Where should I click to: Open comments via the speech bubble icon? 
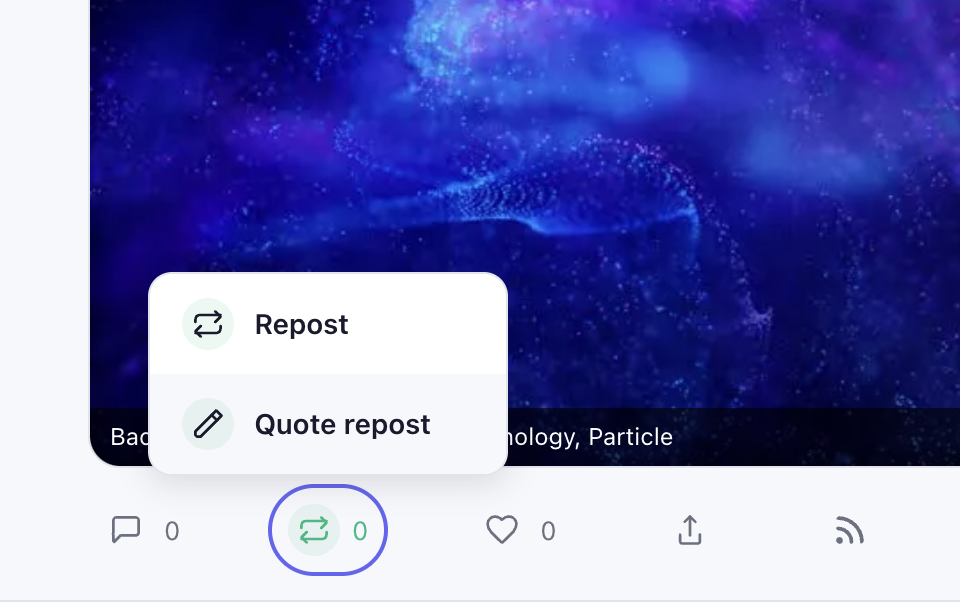(126, 530)
